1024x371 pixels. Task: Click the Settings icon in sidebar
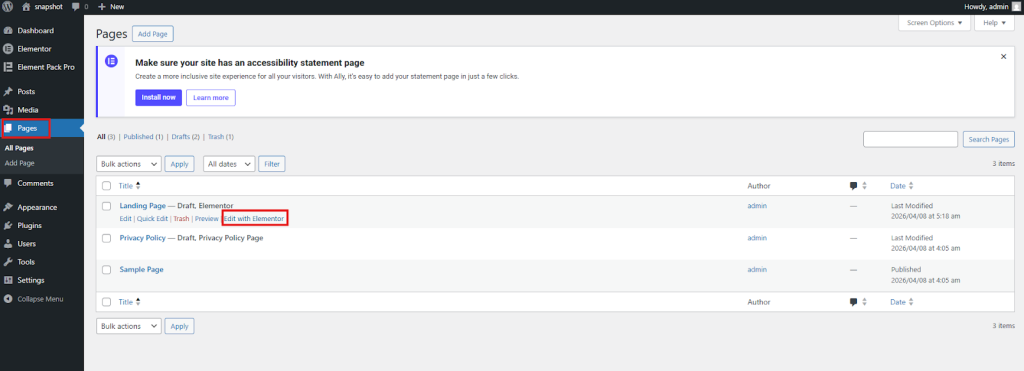[x=8, y=280]
